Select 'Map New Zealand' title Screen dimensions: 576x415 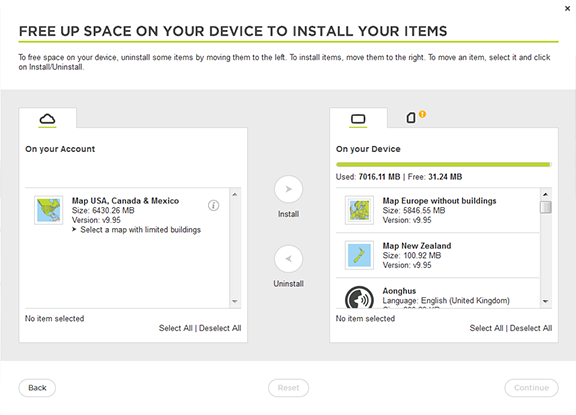click(417, 246)
